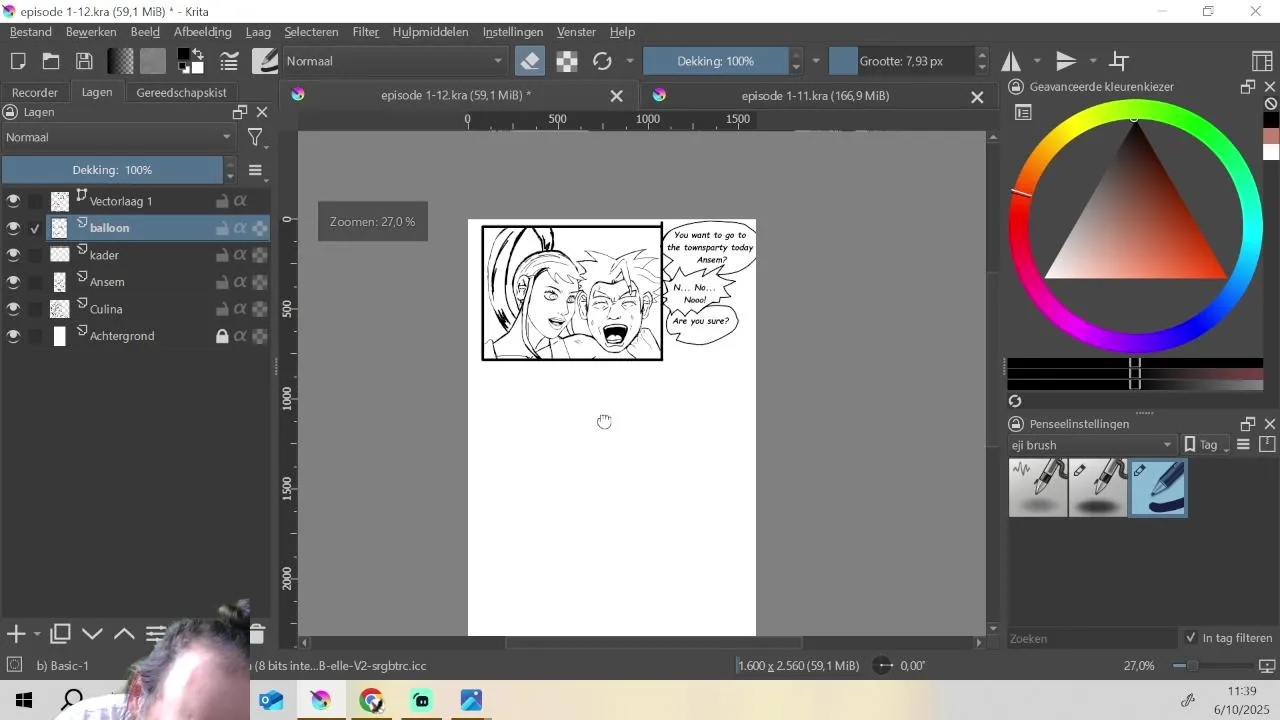Viewport: 1280px width, 720px height.
Task: Click foreground/background color swap widget
Action: coord(190,61)
